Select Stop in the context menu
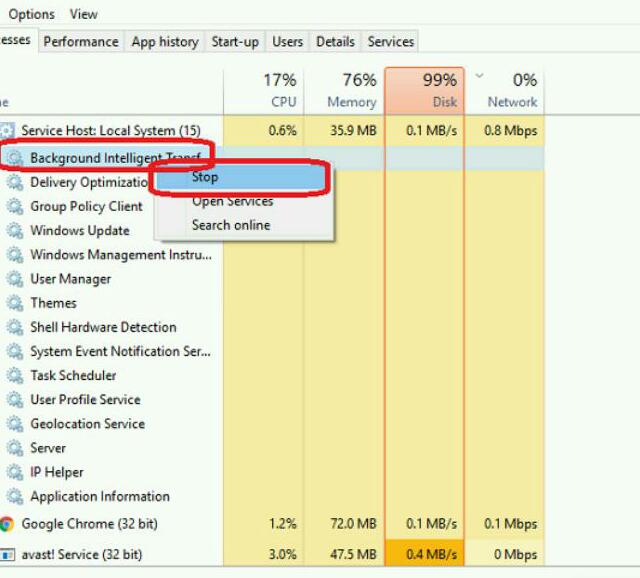The image size is (640, 578). (x=205, y=177)
